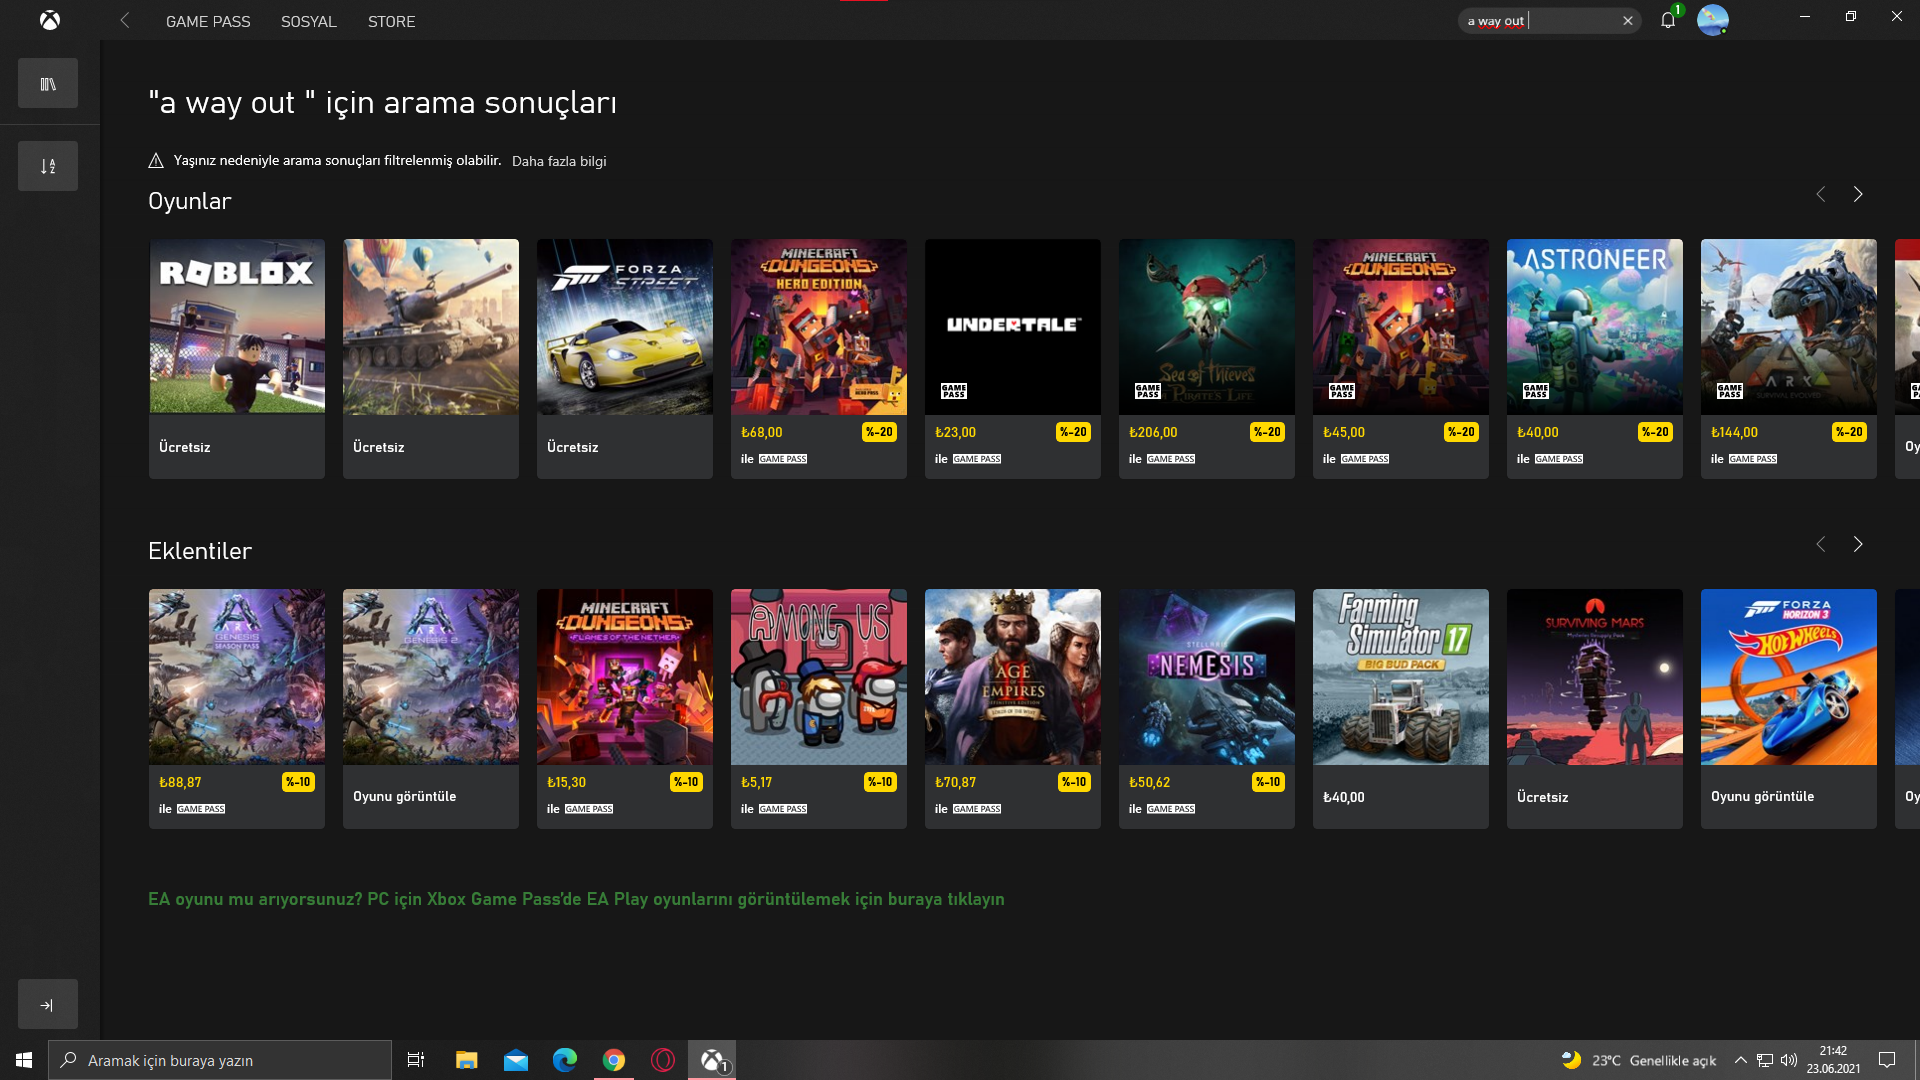Show previous items in Eklentiler row

1820,544
